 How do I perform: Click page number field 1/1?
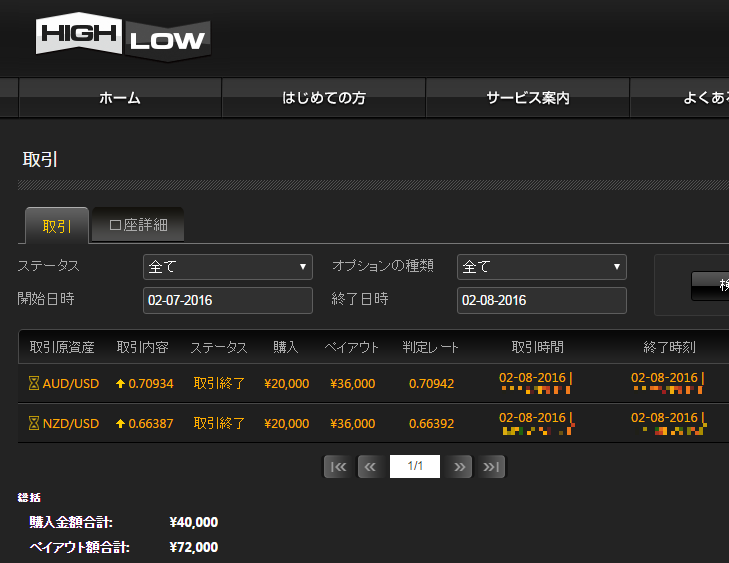tap(415, 466)
